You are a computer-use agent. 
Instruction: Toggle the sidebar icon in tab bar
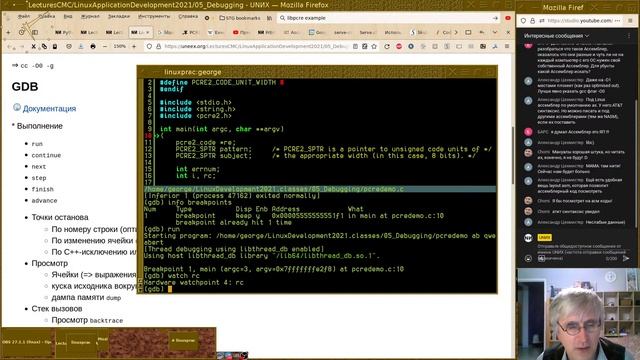[35, 32]
